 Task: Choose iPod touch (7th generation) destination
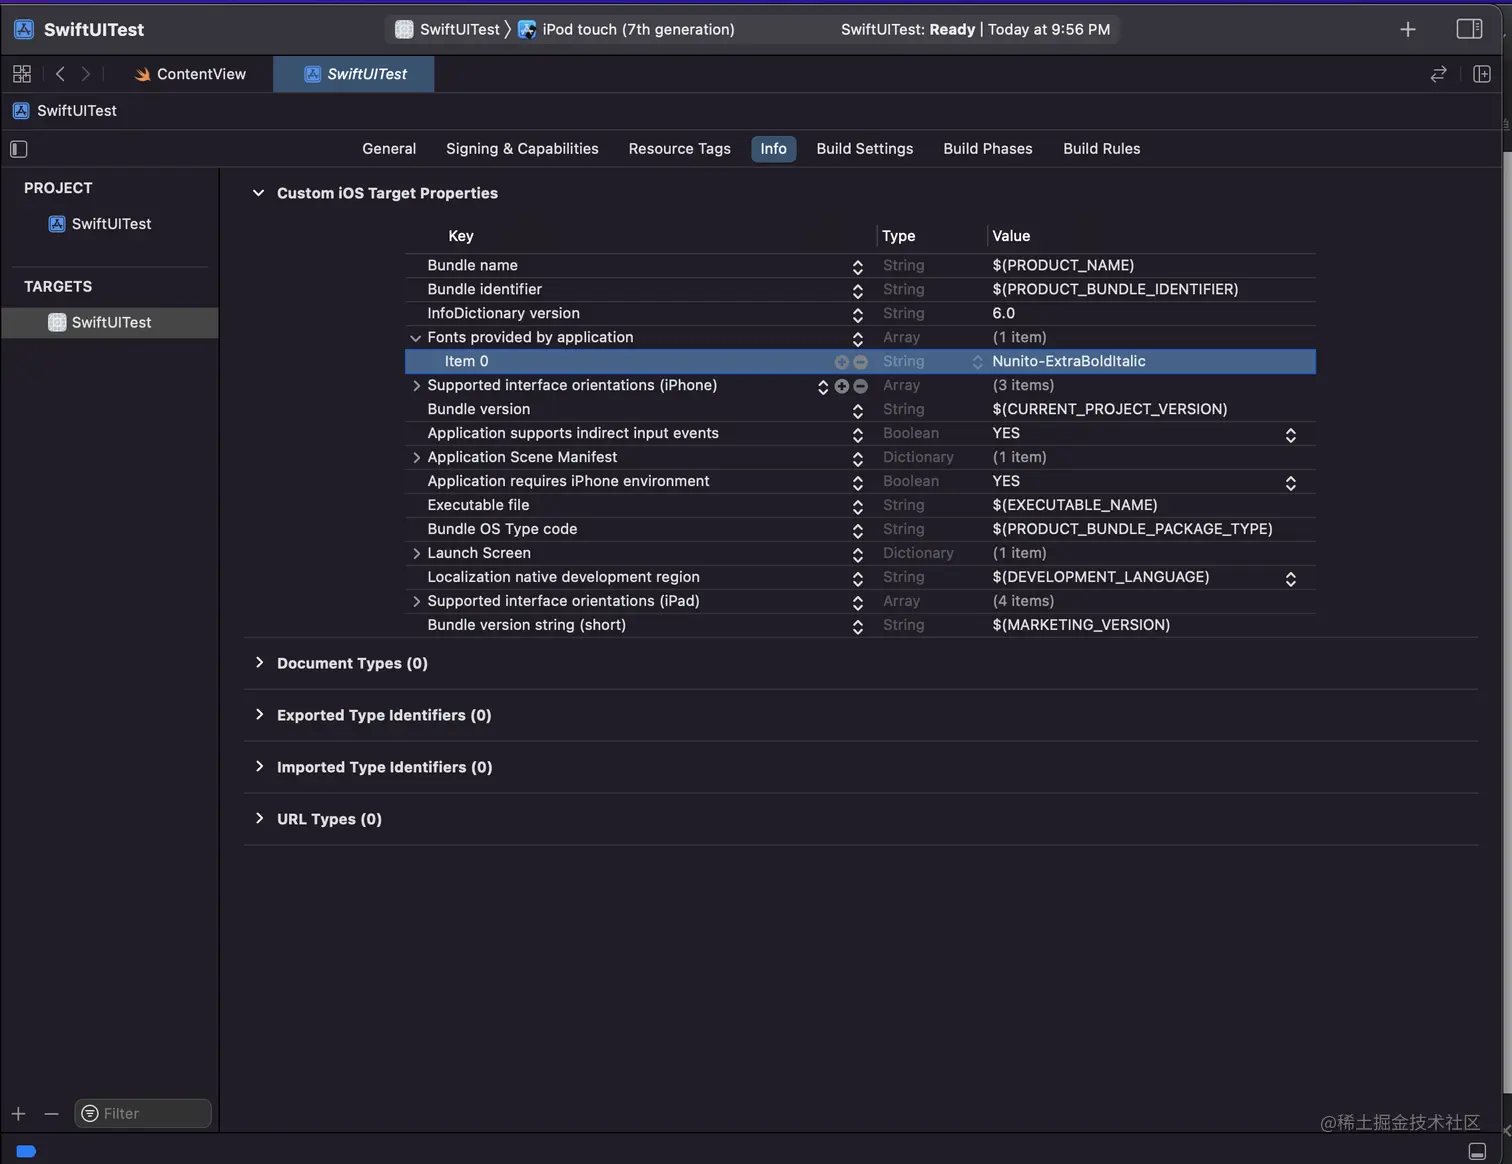626,30
